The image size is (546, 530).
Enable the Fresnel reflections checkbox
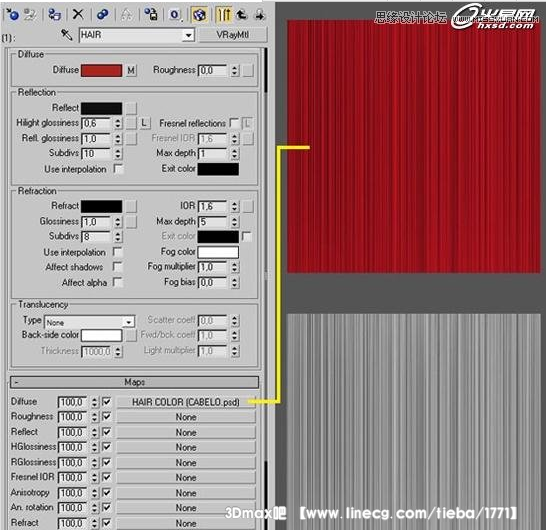pos(234,123)
